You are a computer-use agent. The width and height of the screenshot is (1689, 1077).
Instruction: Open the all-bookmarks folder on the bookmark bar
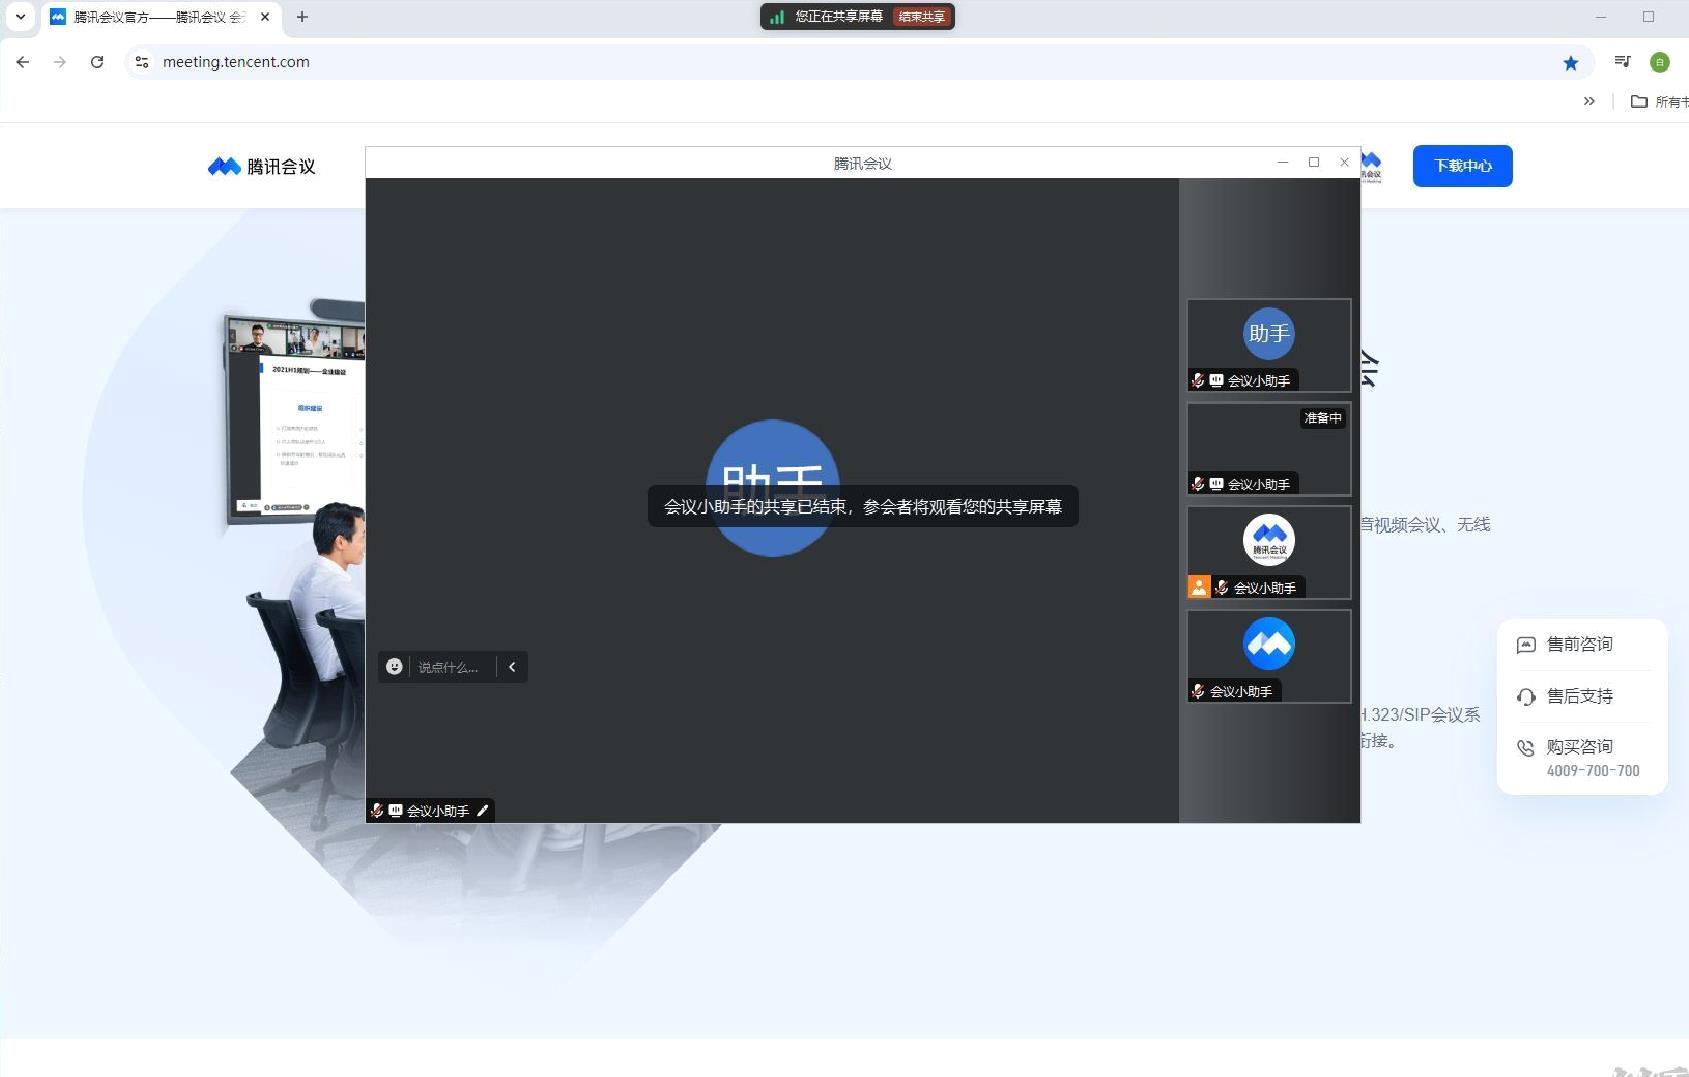point(1659,101)
